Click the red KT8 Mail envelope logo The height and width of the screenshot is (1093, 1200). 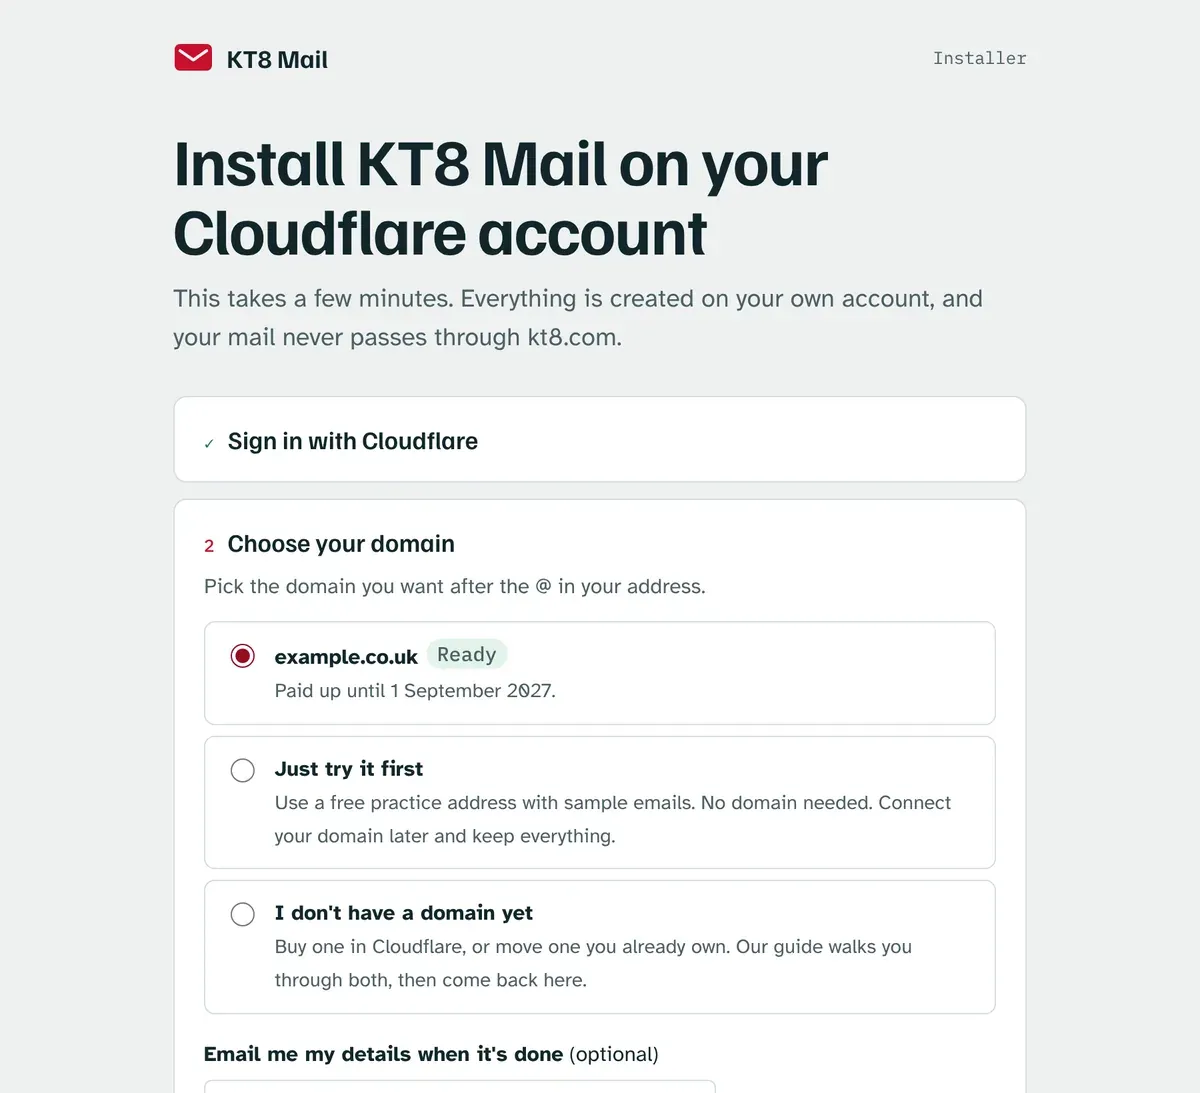193,58
